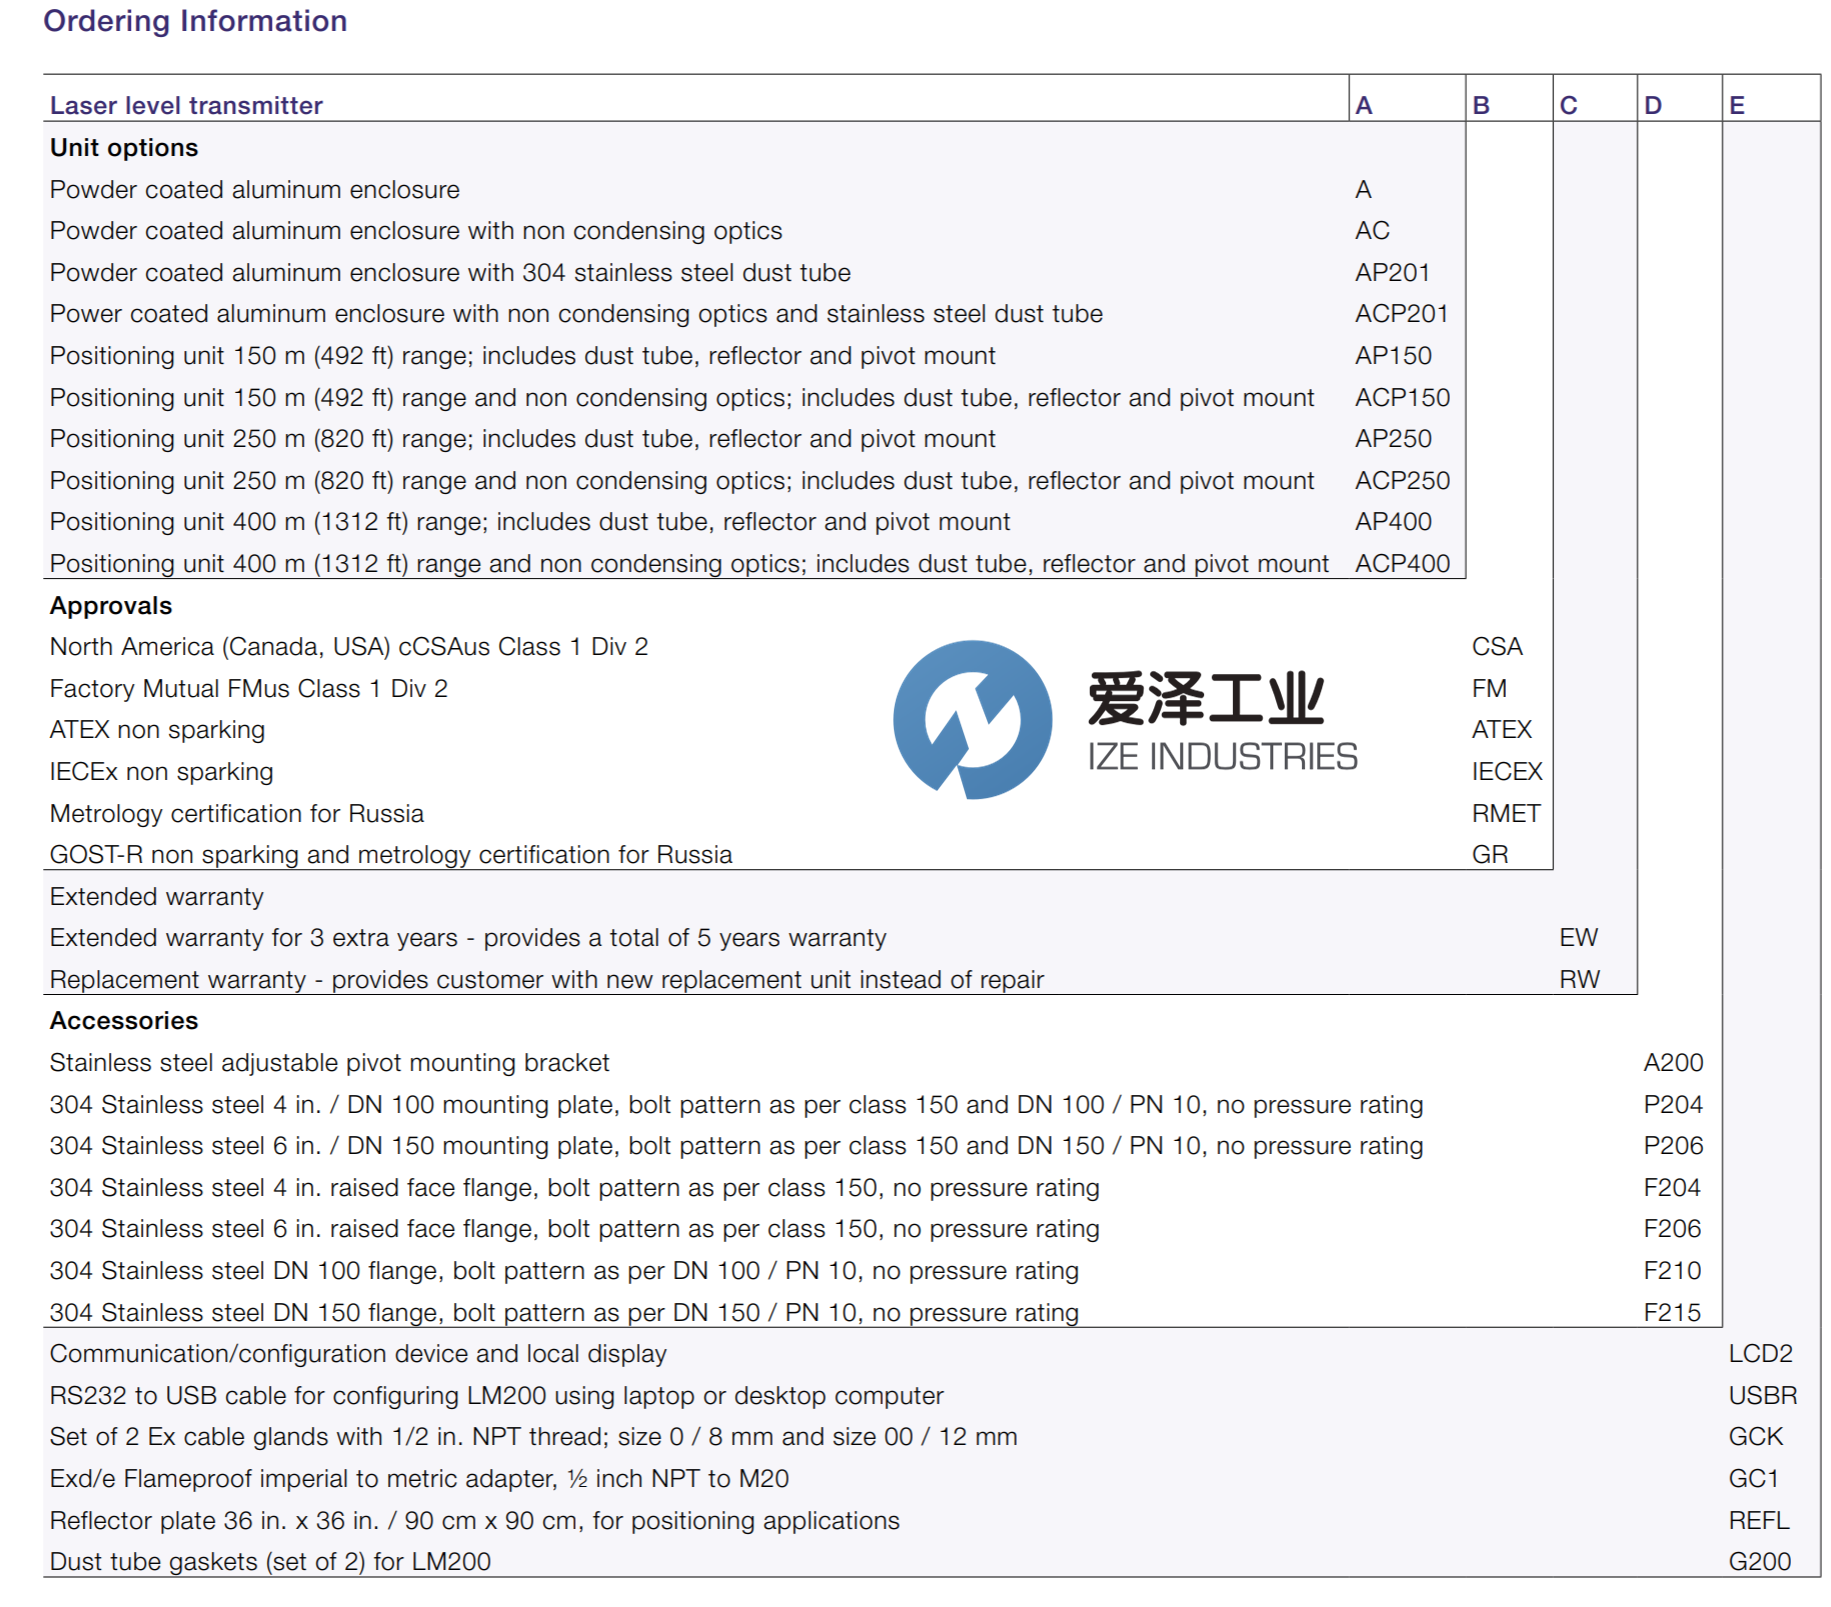Select the CSA approval code
The height and width of the screenshot is (1607, 1831).
[x=1495, y=646]
